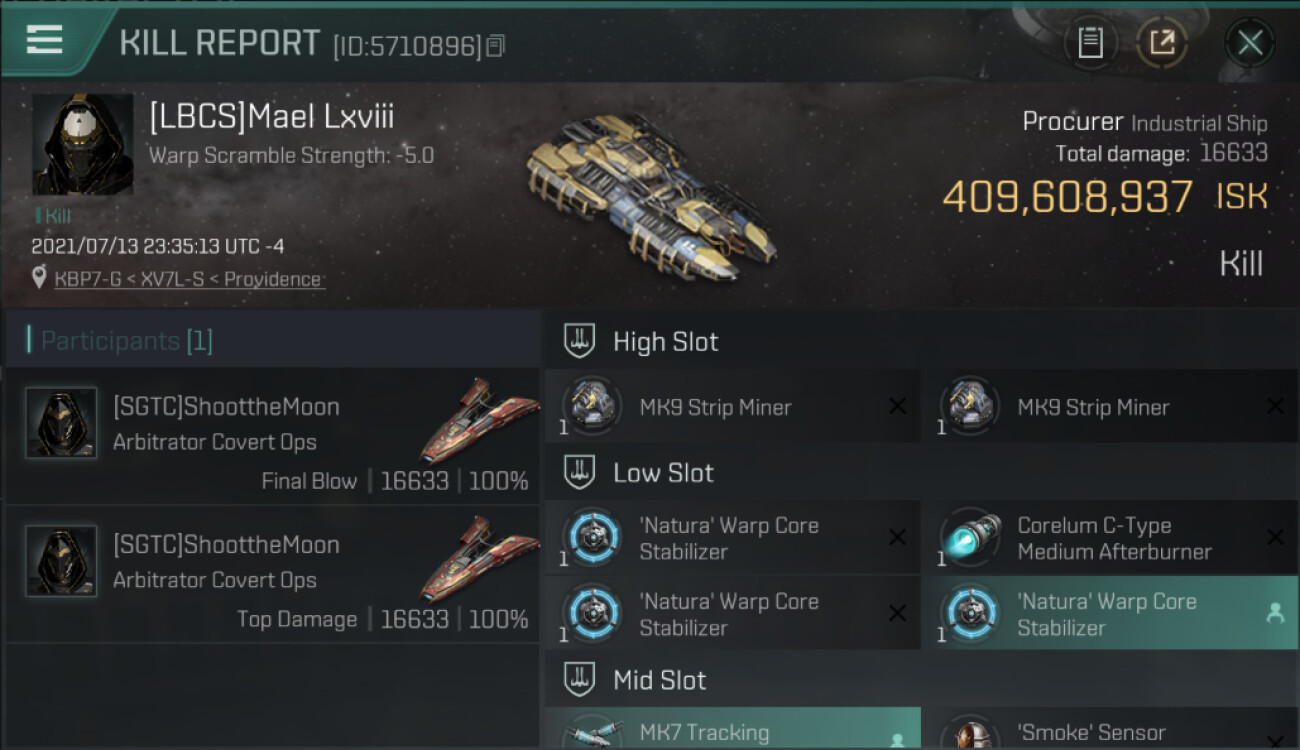
Task: Open the clipboard report icon
Action: [x=1090, y=43]
